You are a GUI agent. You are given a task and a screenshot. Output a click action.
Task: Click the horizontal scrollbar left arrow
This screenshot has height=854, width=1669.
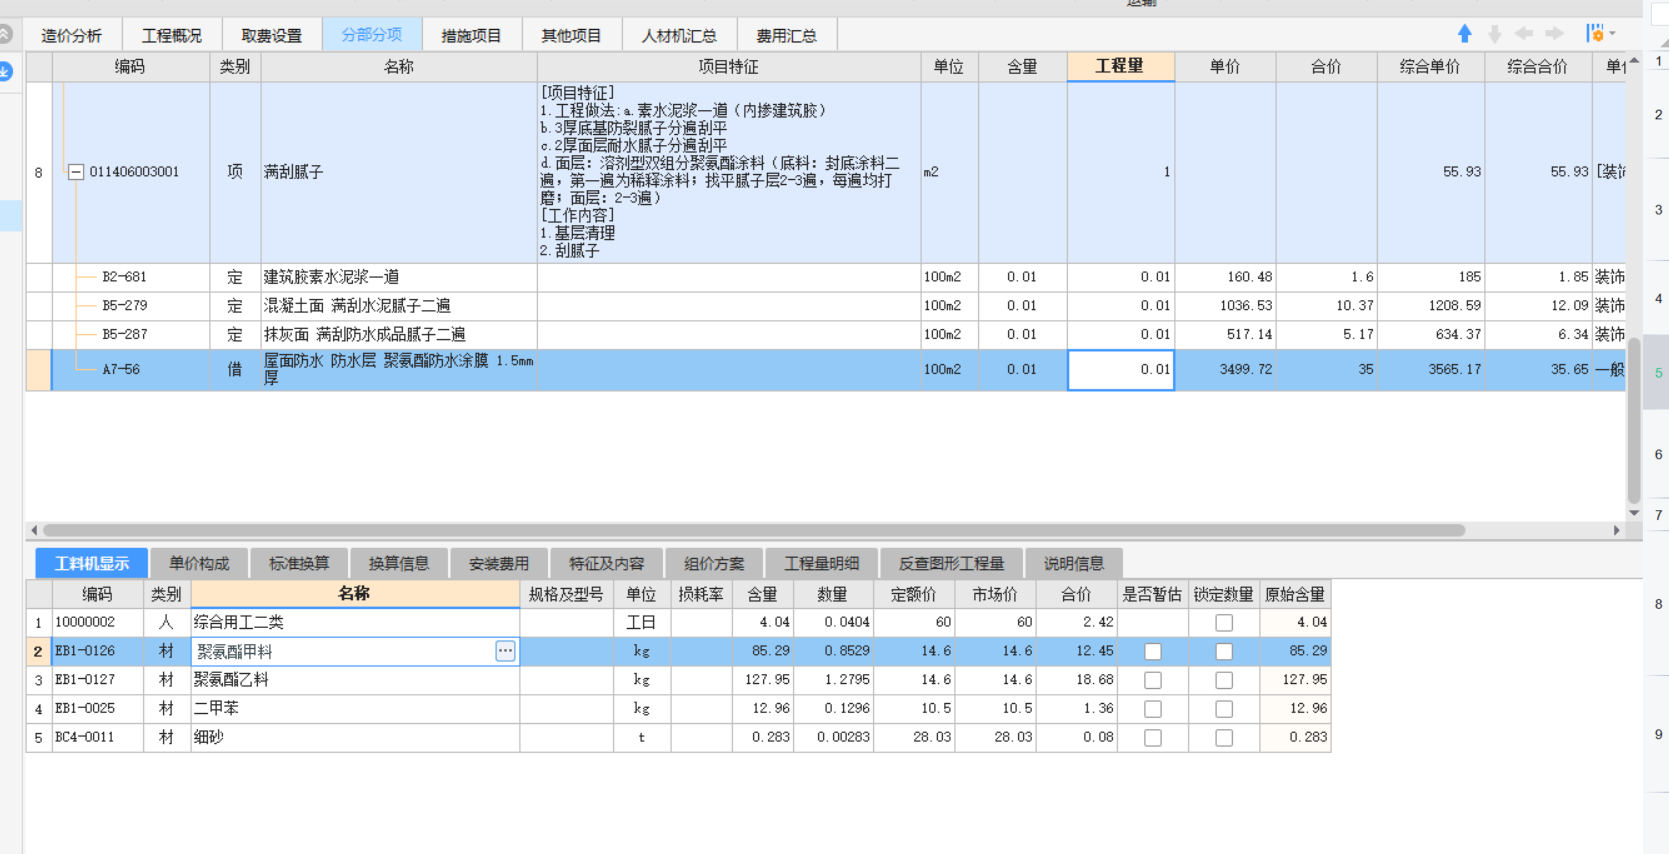[34, 530]
